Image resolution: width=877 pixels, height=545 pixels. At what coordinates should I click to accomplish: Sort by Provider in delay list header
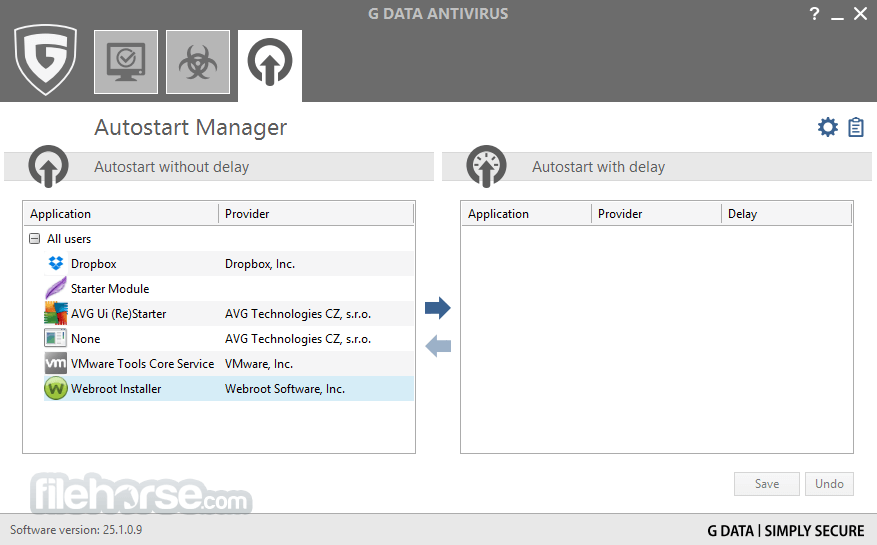[657, 214]
